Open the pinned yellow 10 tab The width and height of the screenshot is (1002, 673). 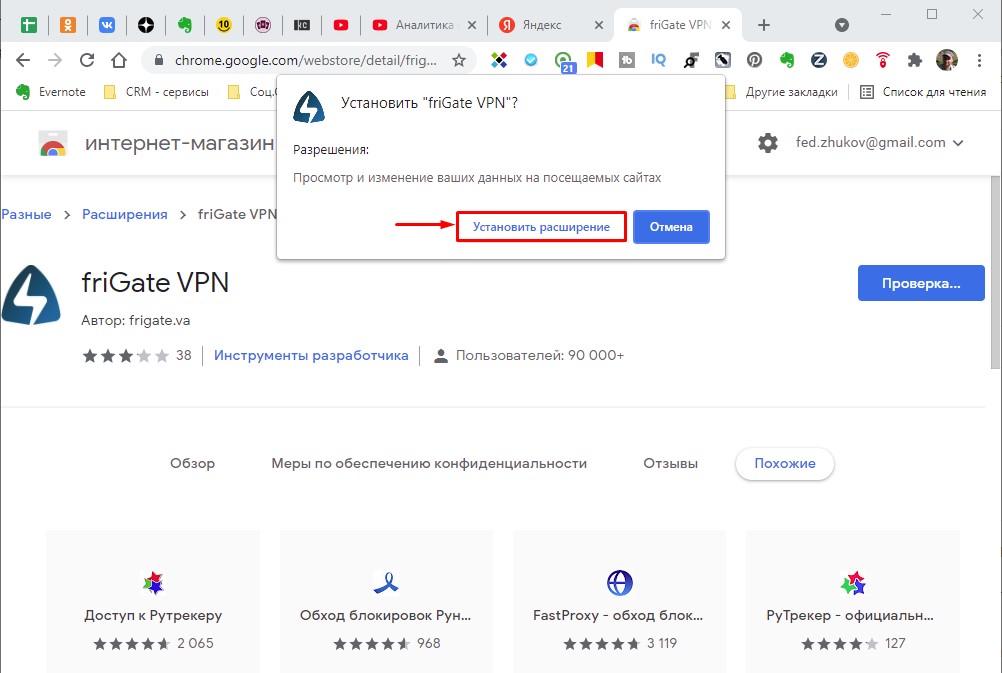click(x=224, y=25)
